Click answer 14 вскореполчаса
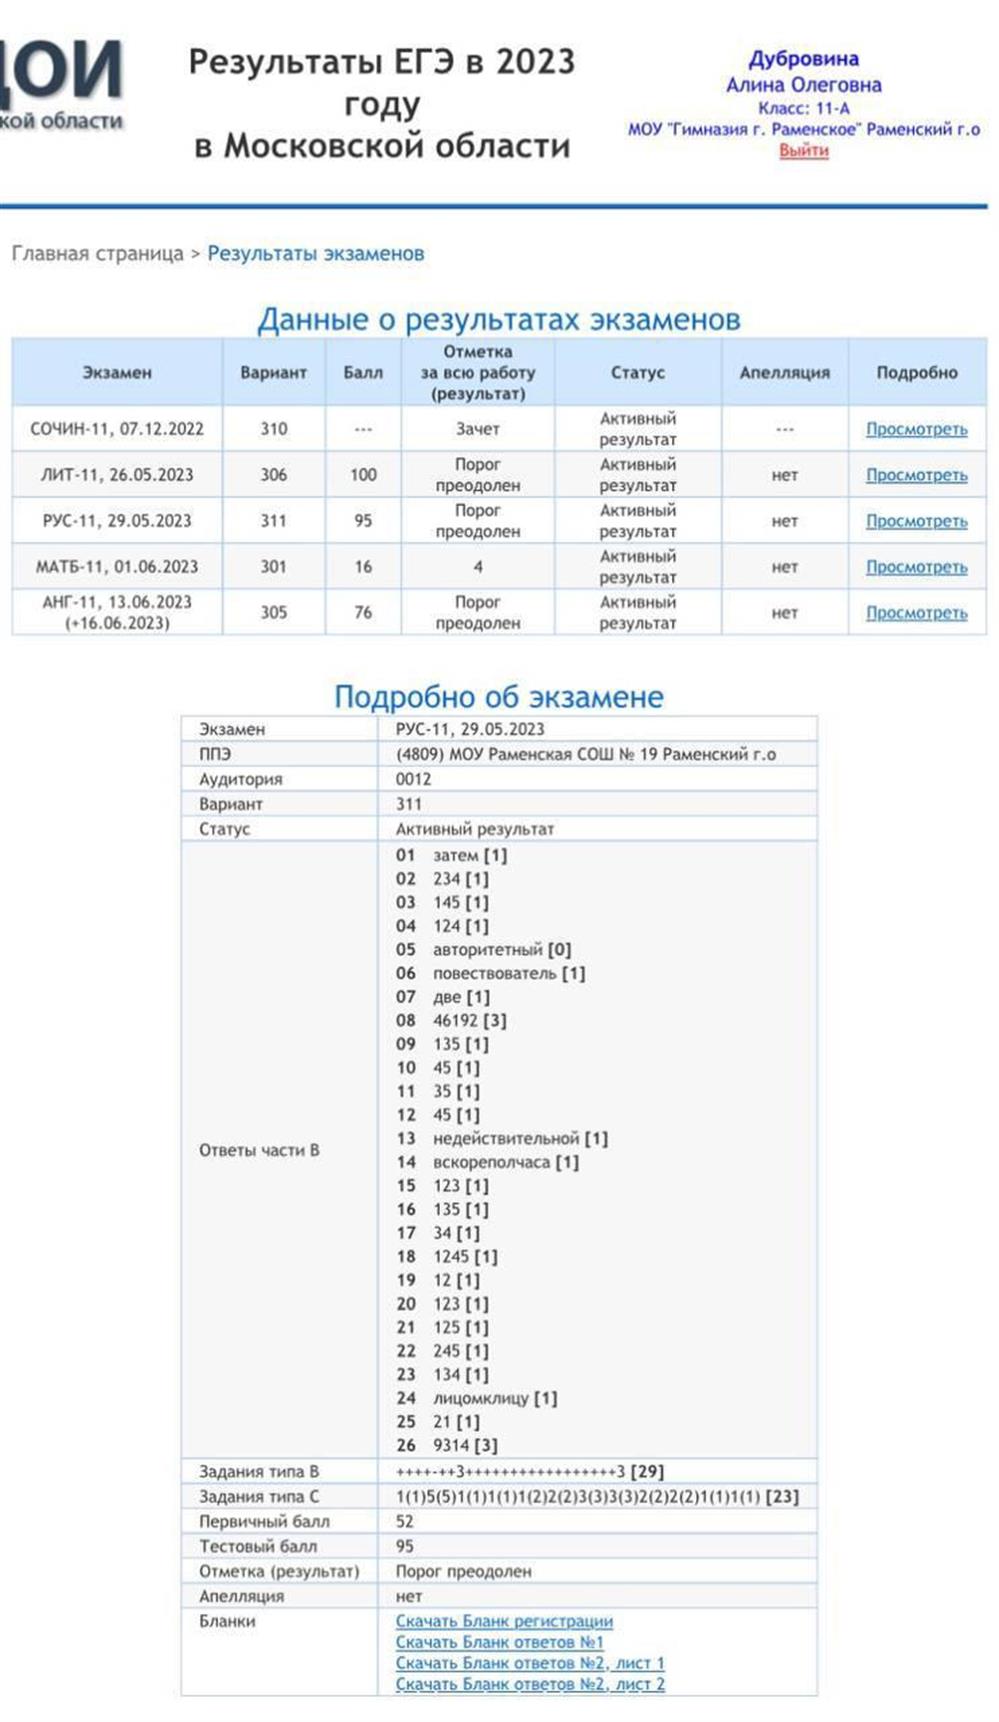The image size is (999, 1722). point(487,1162)
